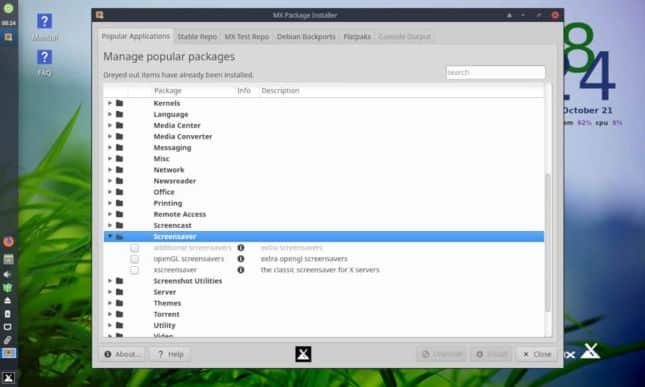Switch to the Stable Repo tab
The height and width of the screenshot is (387, 645).
point(197,37)
